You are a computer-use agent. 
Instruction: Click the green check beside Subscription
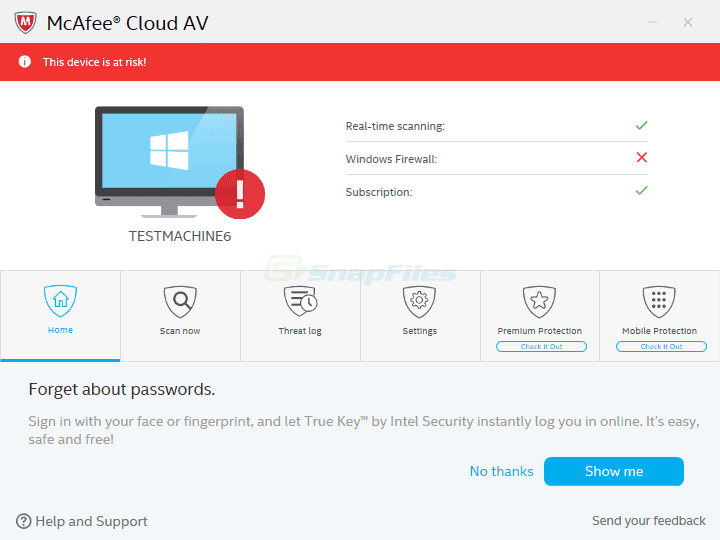[641, 190]
